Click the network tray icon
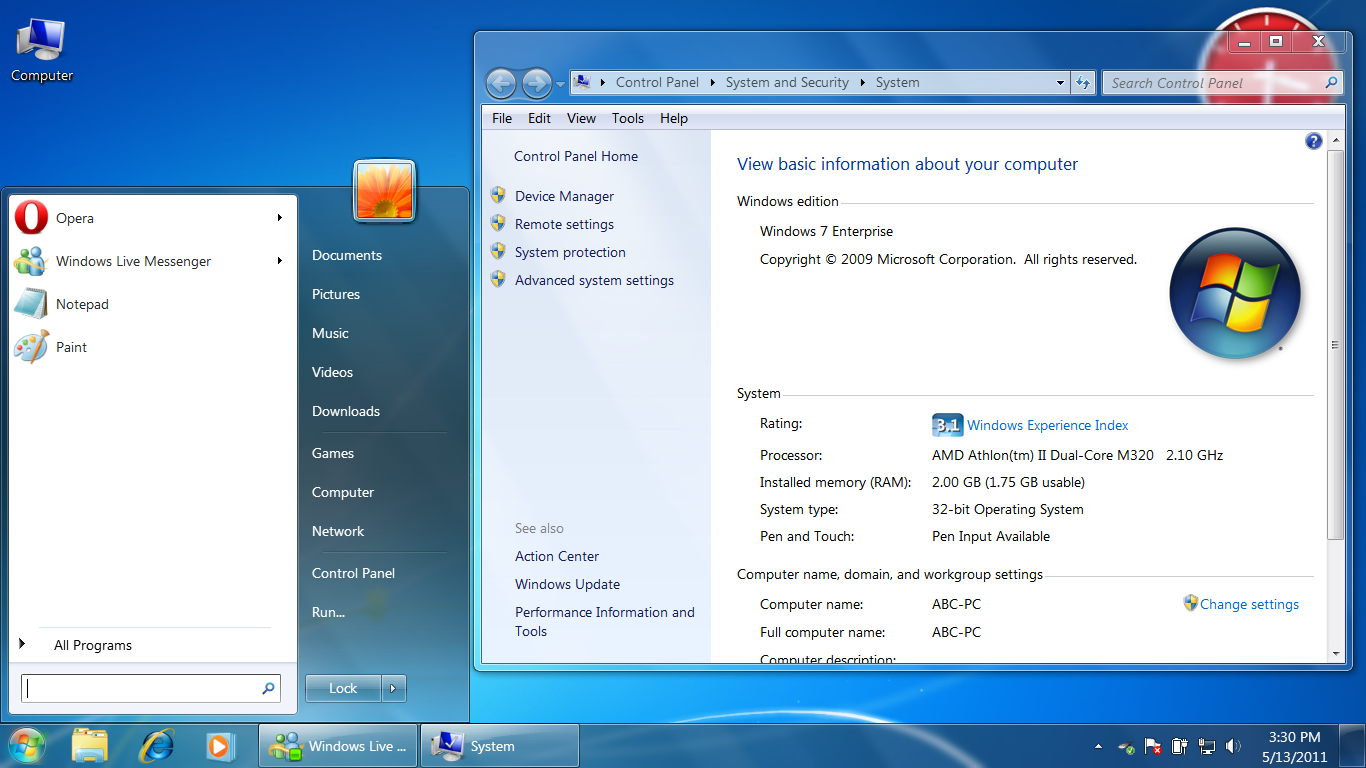 [x=1207, y=746]
